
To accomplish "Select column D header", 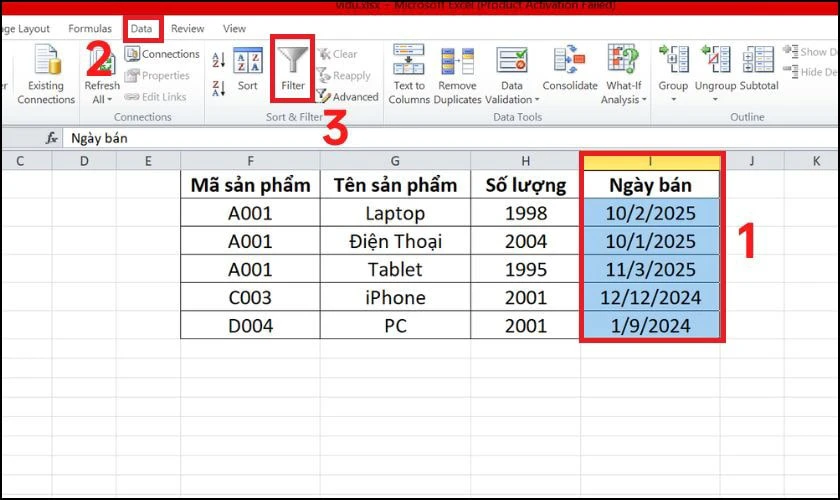I will 84,161.
